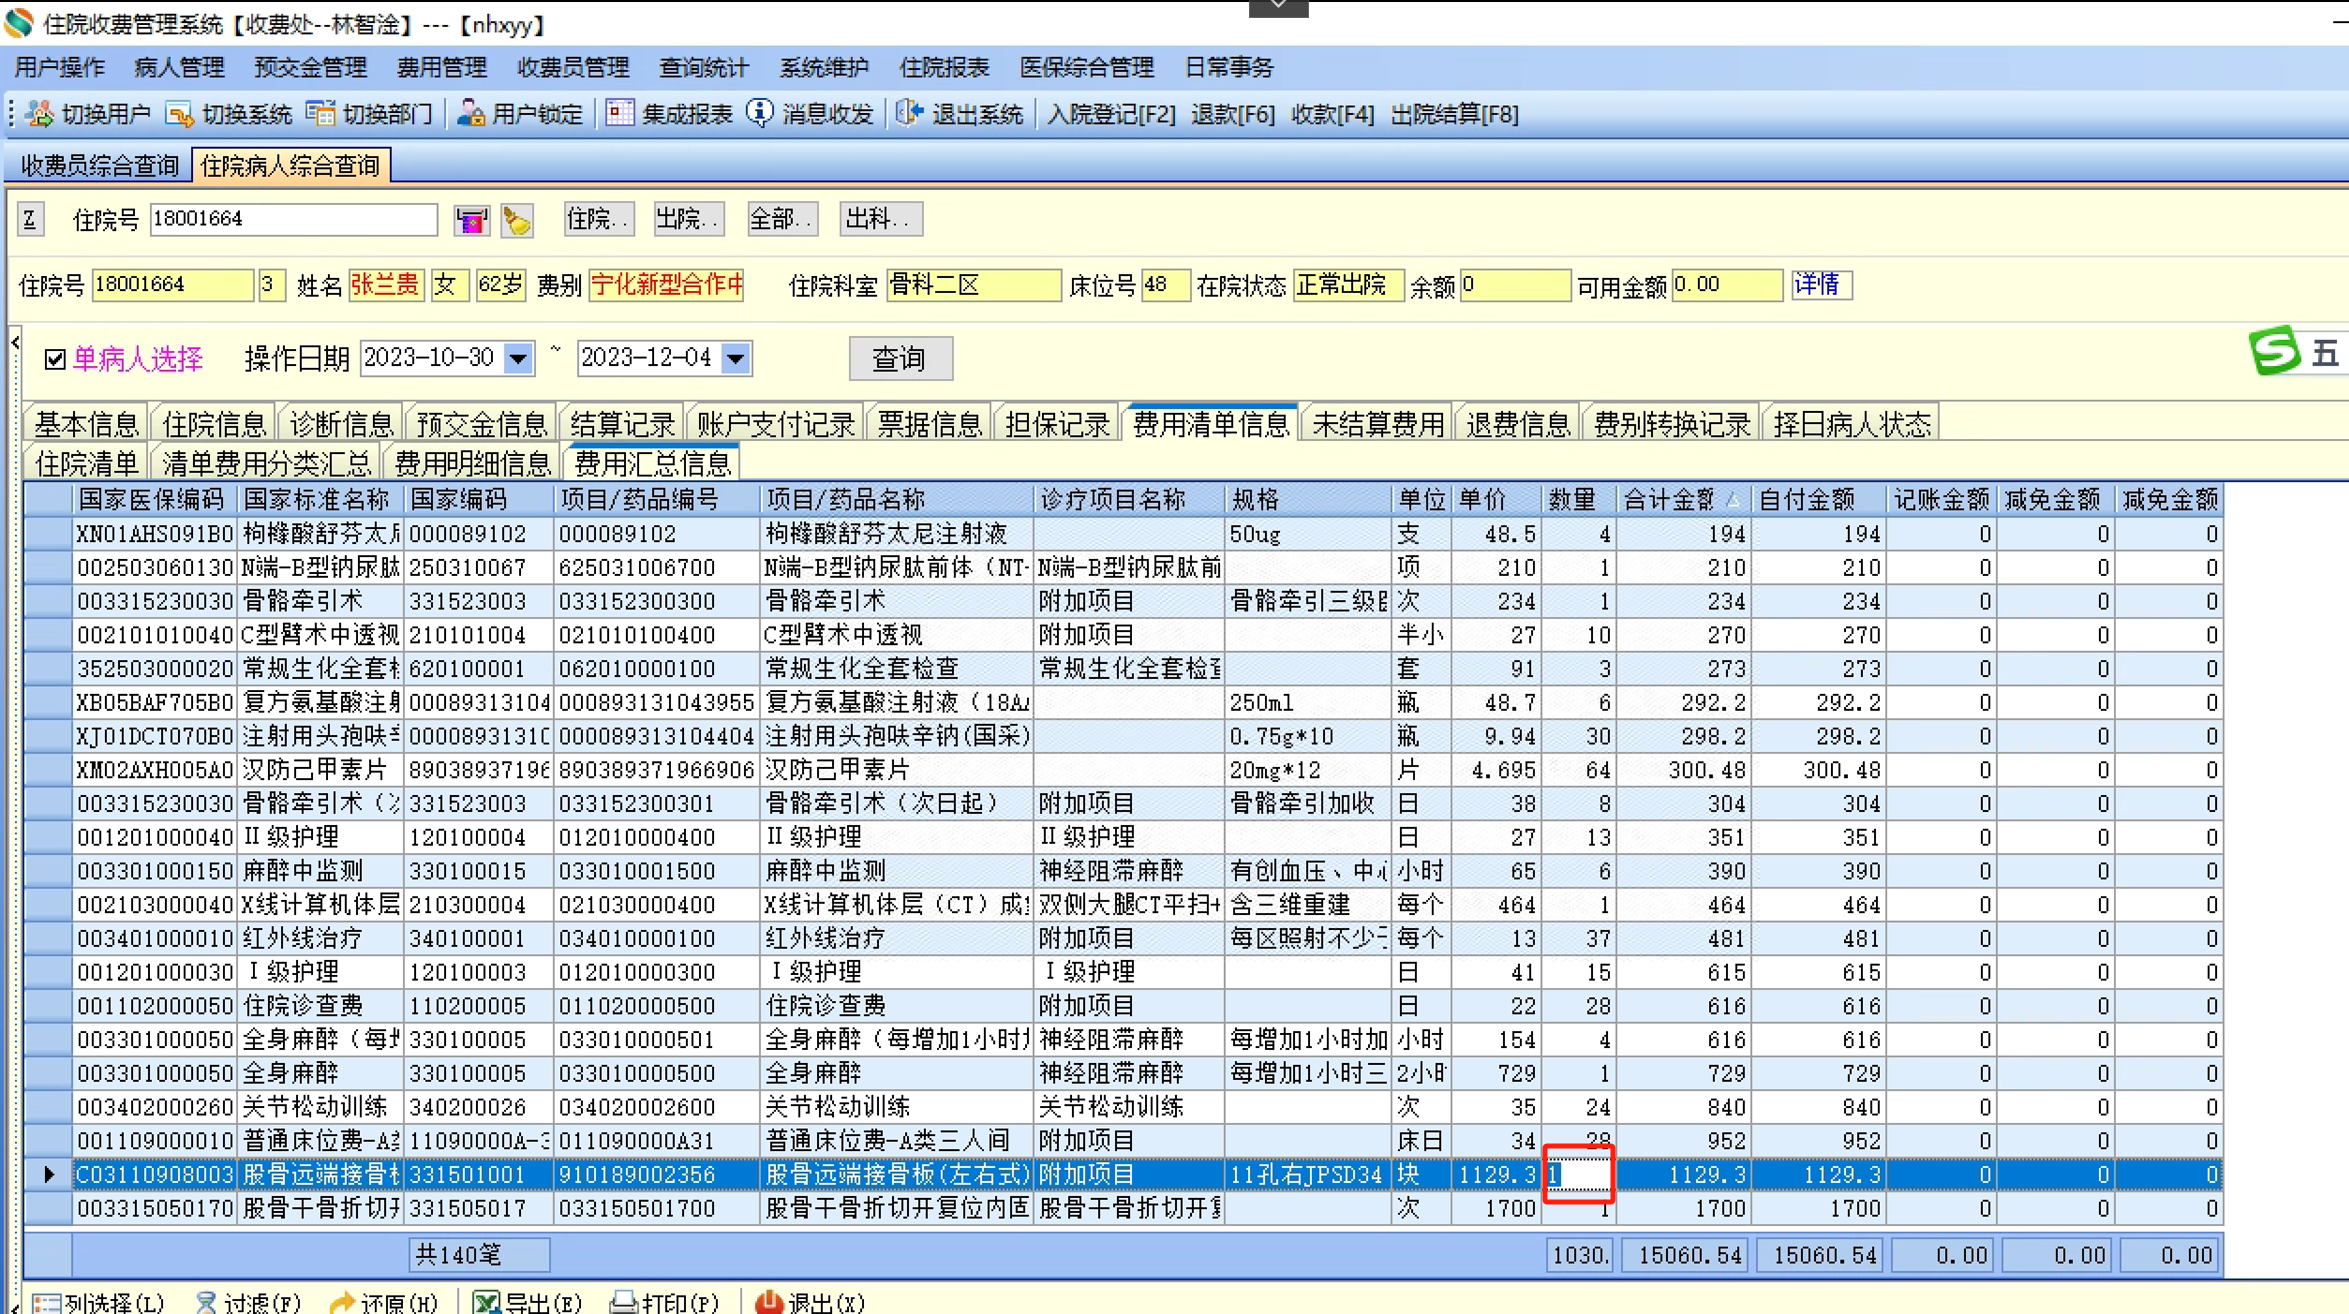
Task: Toggle the 单病人选择 checkbox
Action: click(55, 359)
